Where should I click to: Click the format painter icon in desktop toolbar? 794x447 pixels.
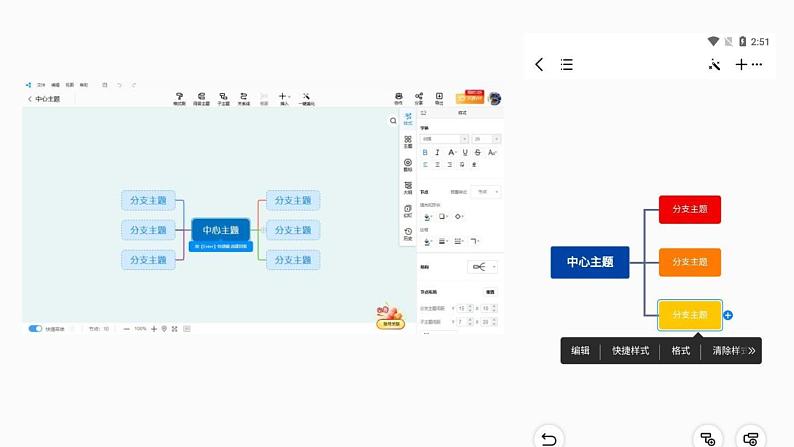(x=179, y=99)
